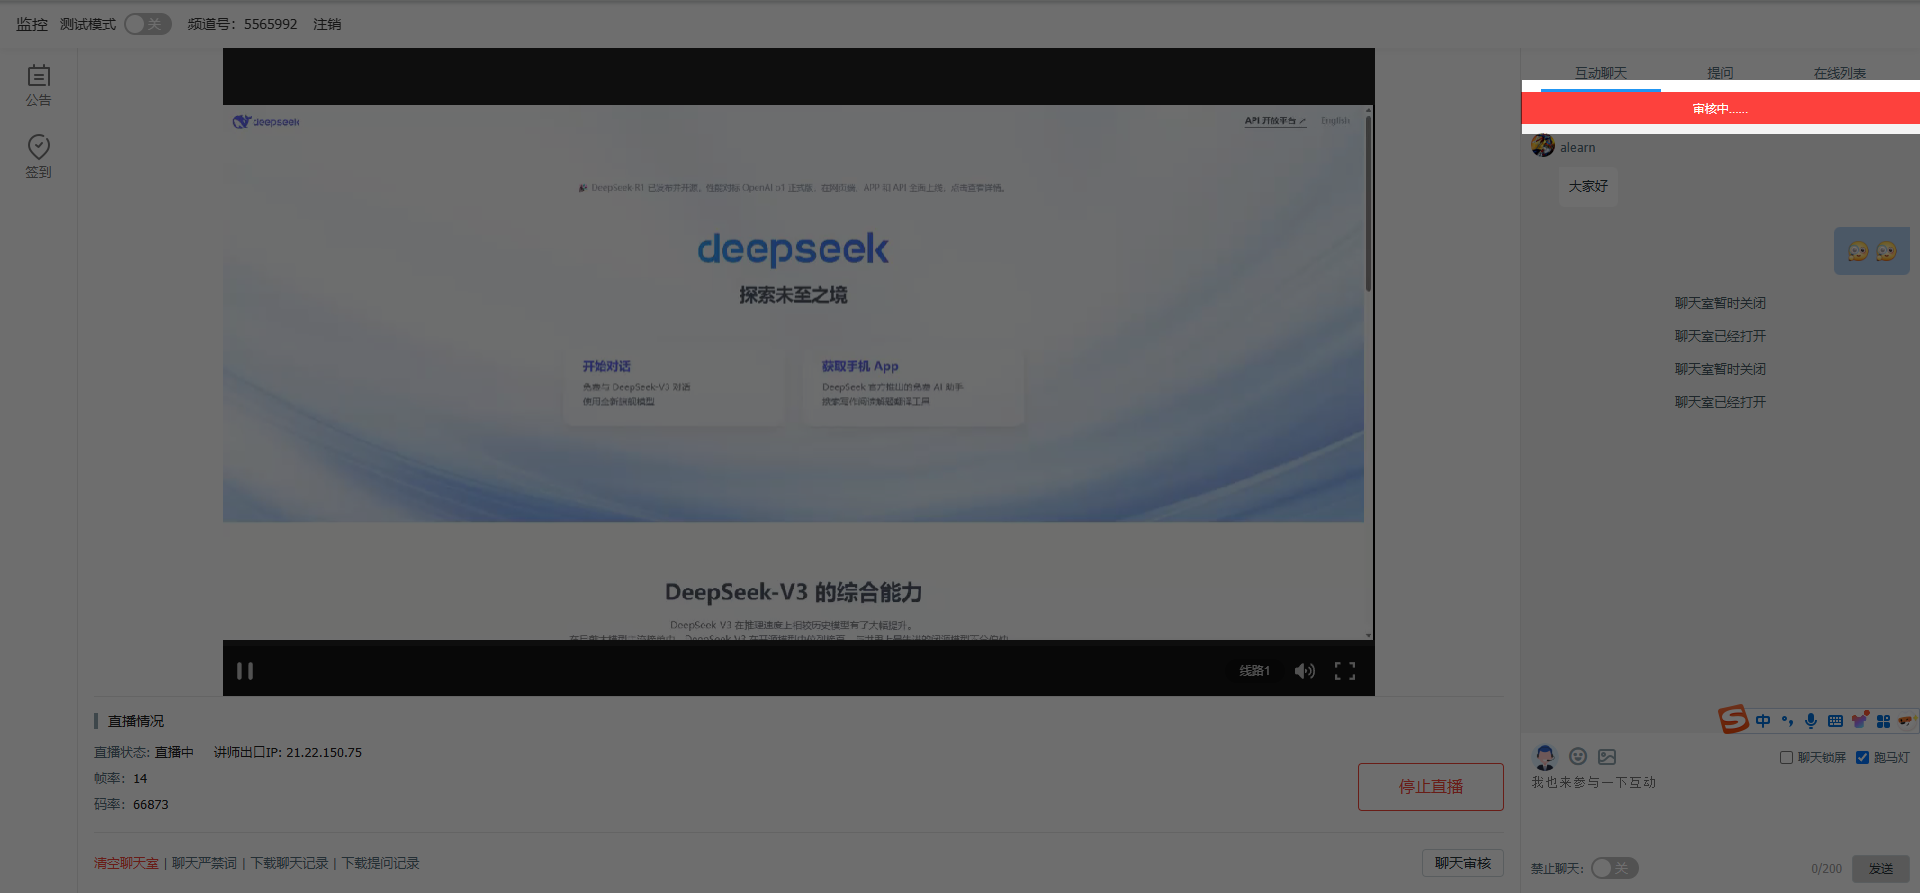Click alearn's user avatar in chat
The height and width of the screenshot is (893, 1920).
pos(1543,146)
